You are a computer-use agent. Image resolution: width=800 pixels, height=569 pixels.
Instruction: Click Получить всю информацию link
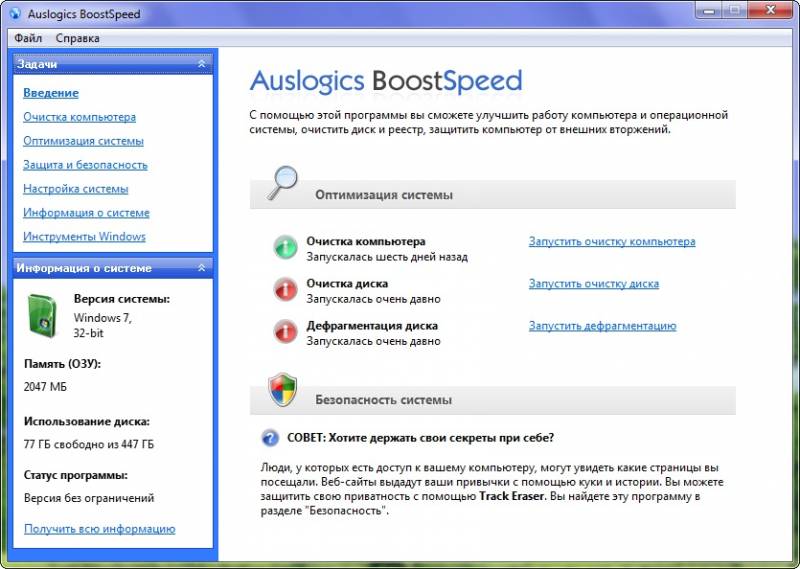(99, 529)
